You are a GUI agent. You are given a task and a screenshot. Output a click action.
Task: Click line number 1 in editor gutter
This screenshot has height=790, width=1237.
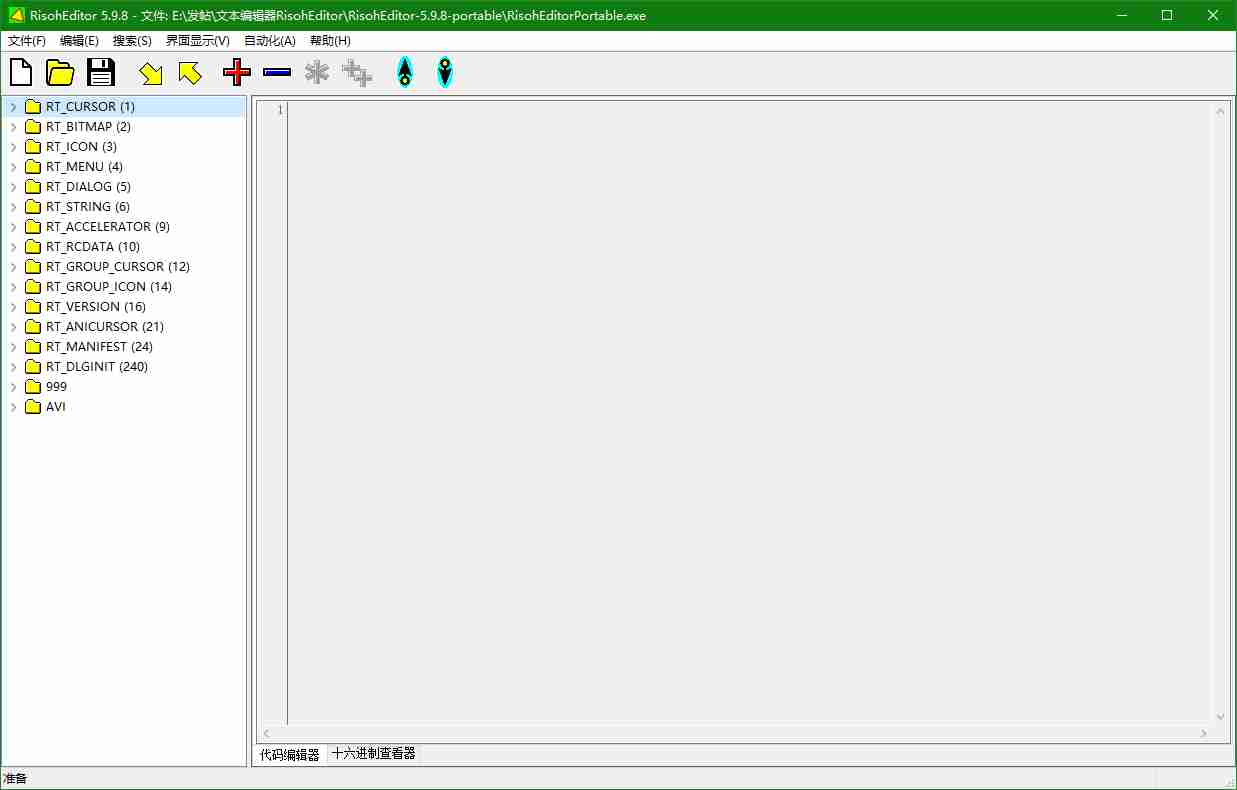pos(280,110)
